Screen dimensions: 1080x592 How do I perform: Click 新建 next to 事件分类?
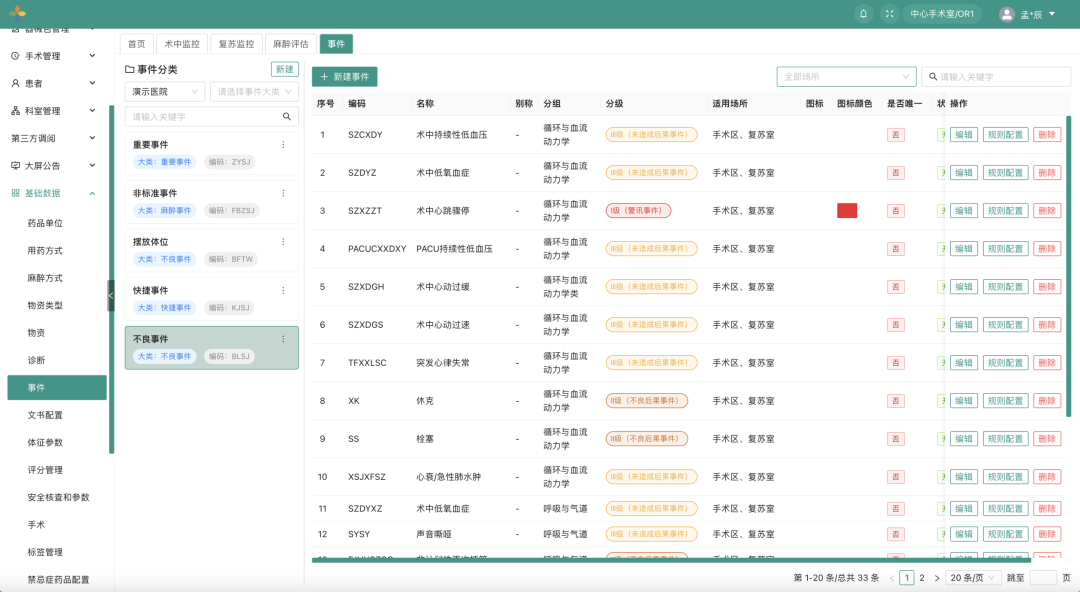coord(284,69)
